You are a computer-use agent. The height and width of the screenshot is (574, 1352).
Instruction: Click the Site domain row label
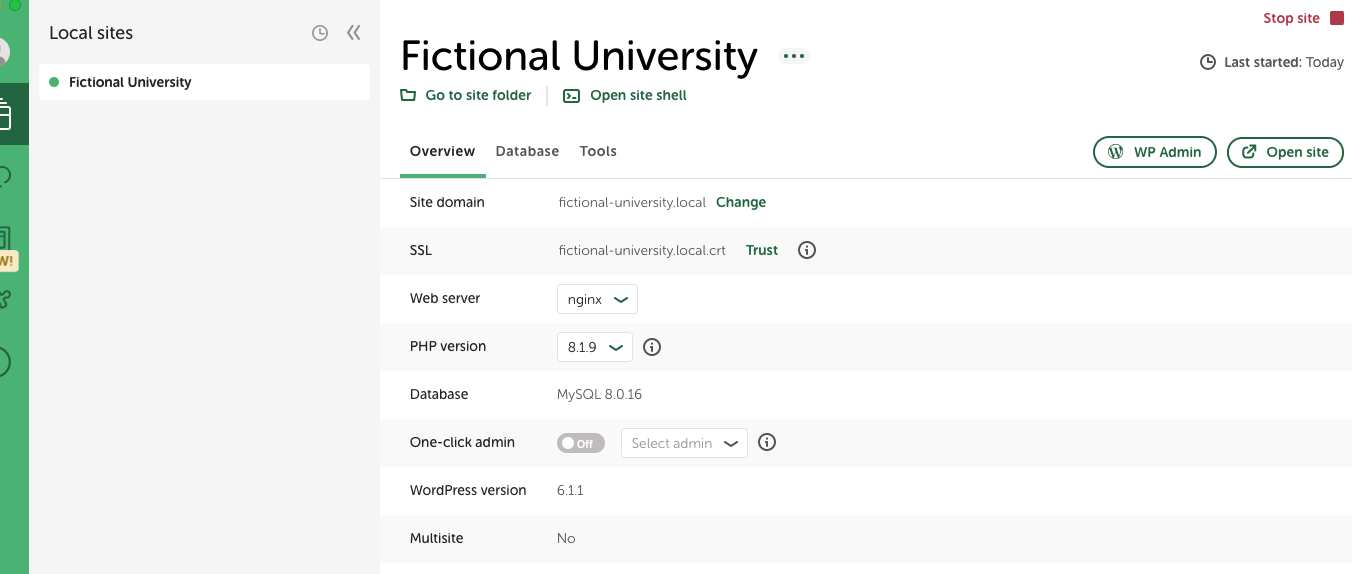point(447,202)
